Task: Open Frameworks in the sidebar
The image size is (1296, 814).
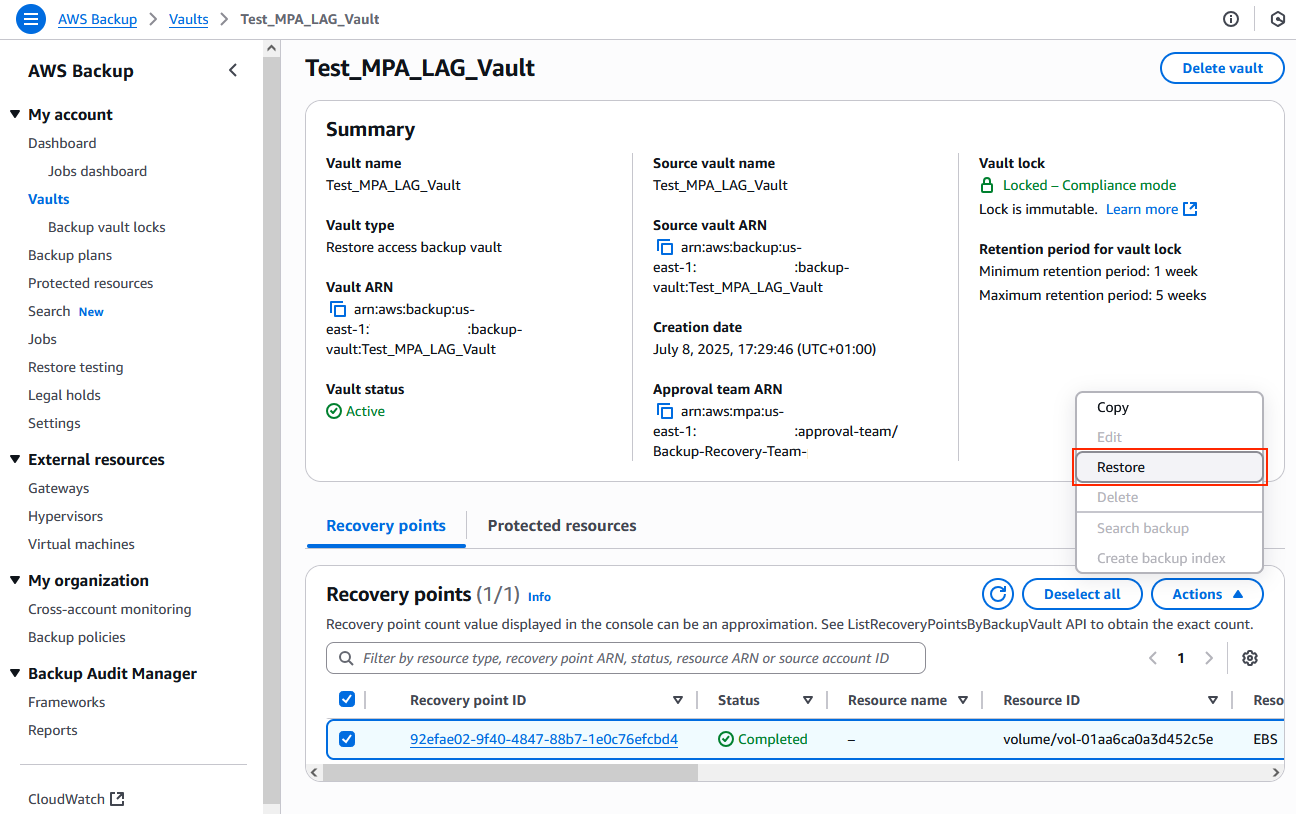Action: click(x=66, y=702)
